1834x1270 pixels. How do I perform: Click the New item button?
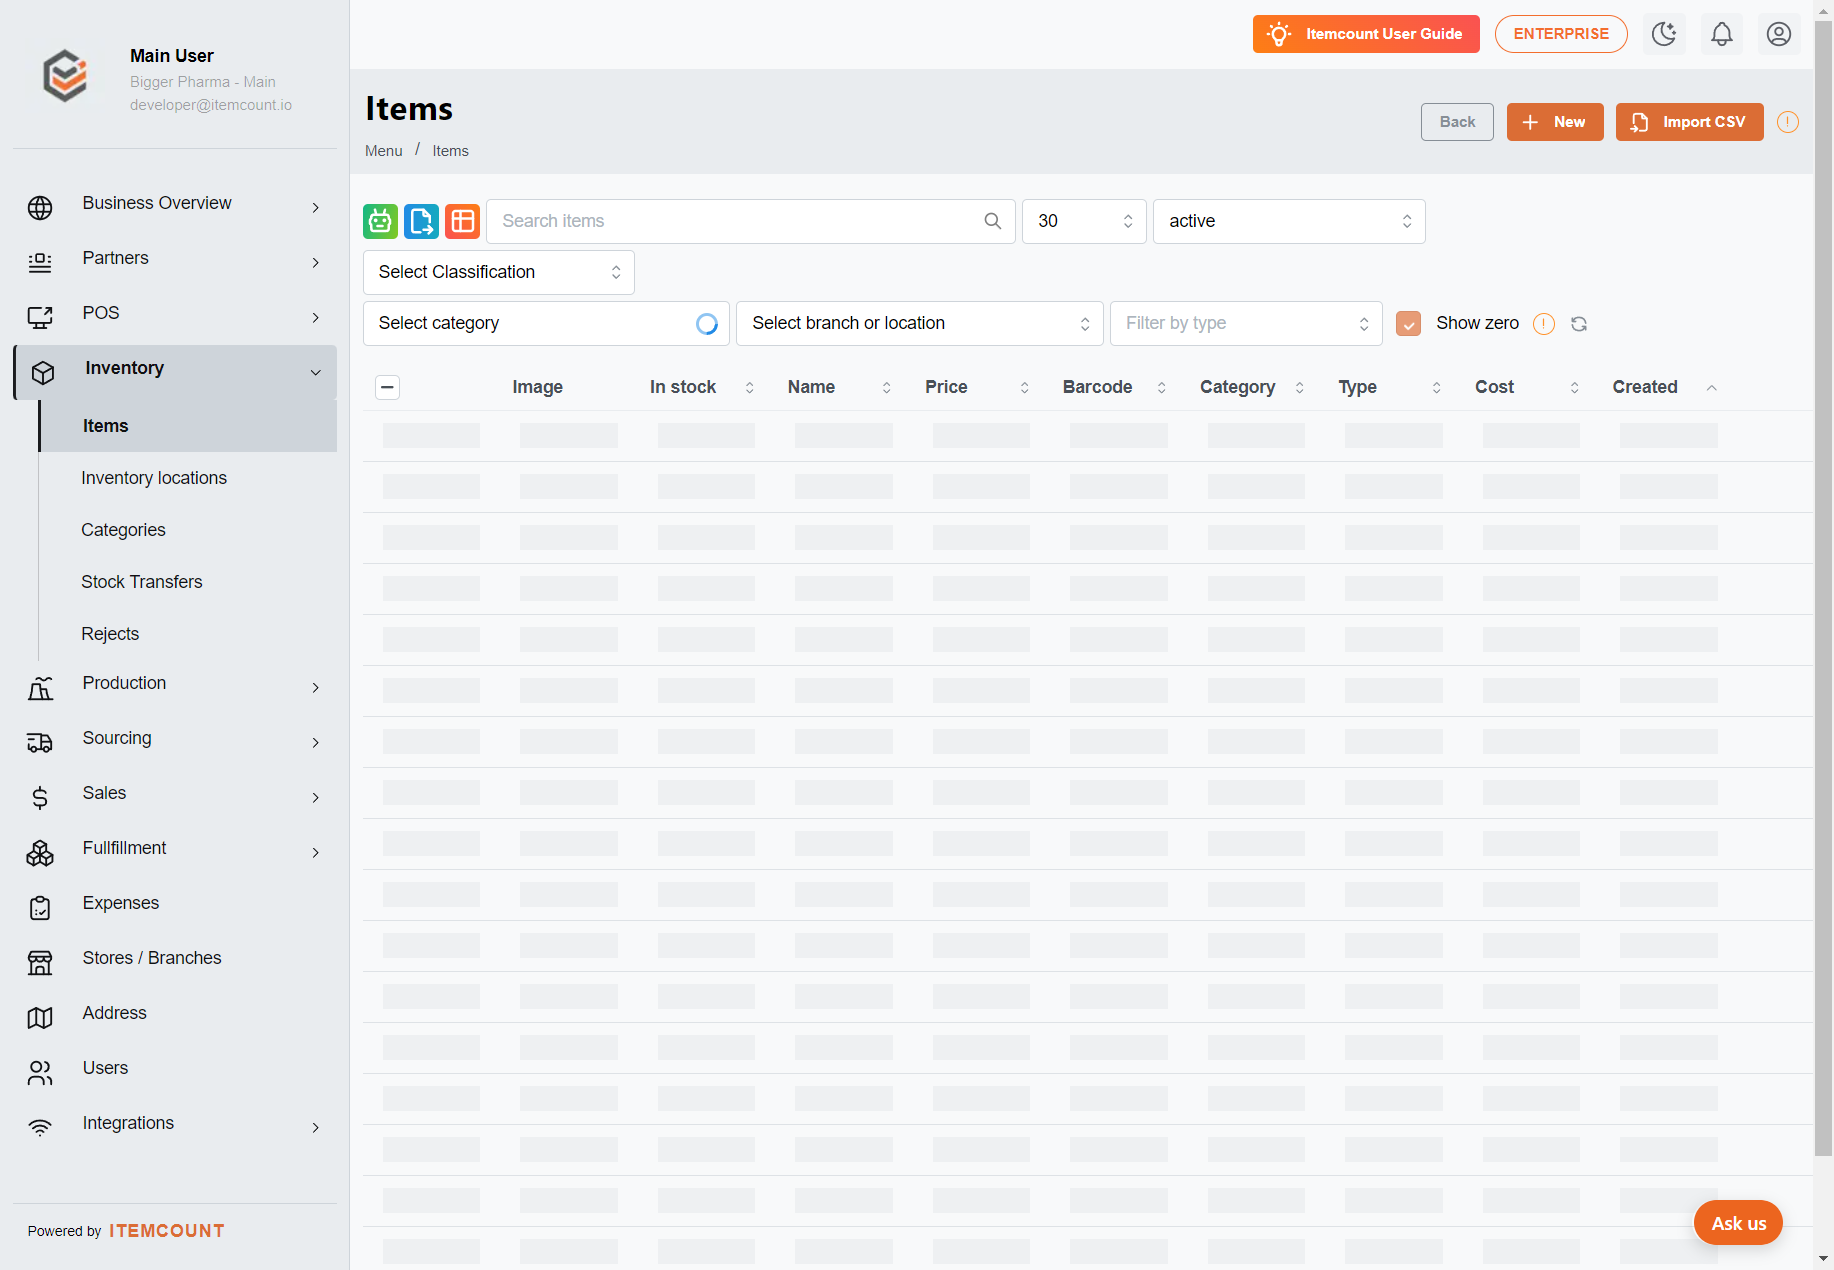click(1554, 122)
